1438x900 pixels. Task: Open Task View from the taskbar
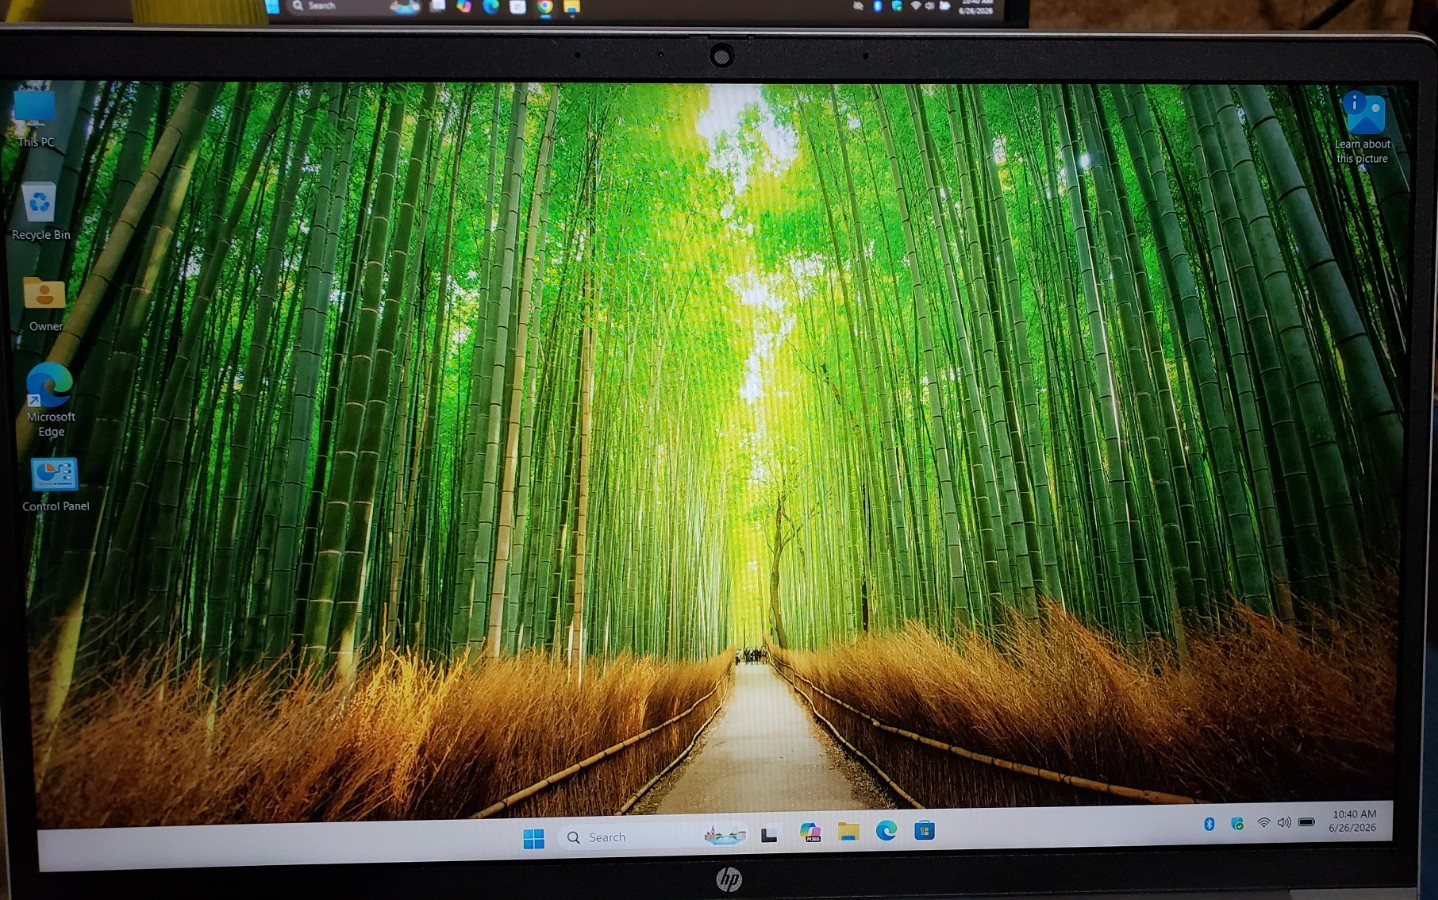click(x=769, y=834)
